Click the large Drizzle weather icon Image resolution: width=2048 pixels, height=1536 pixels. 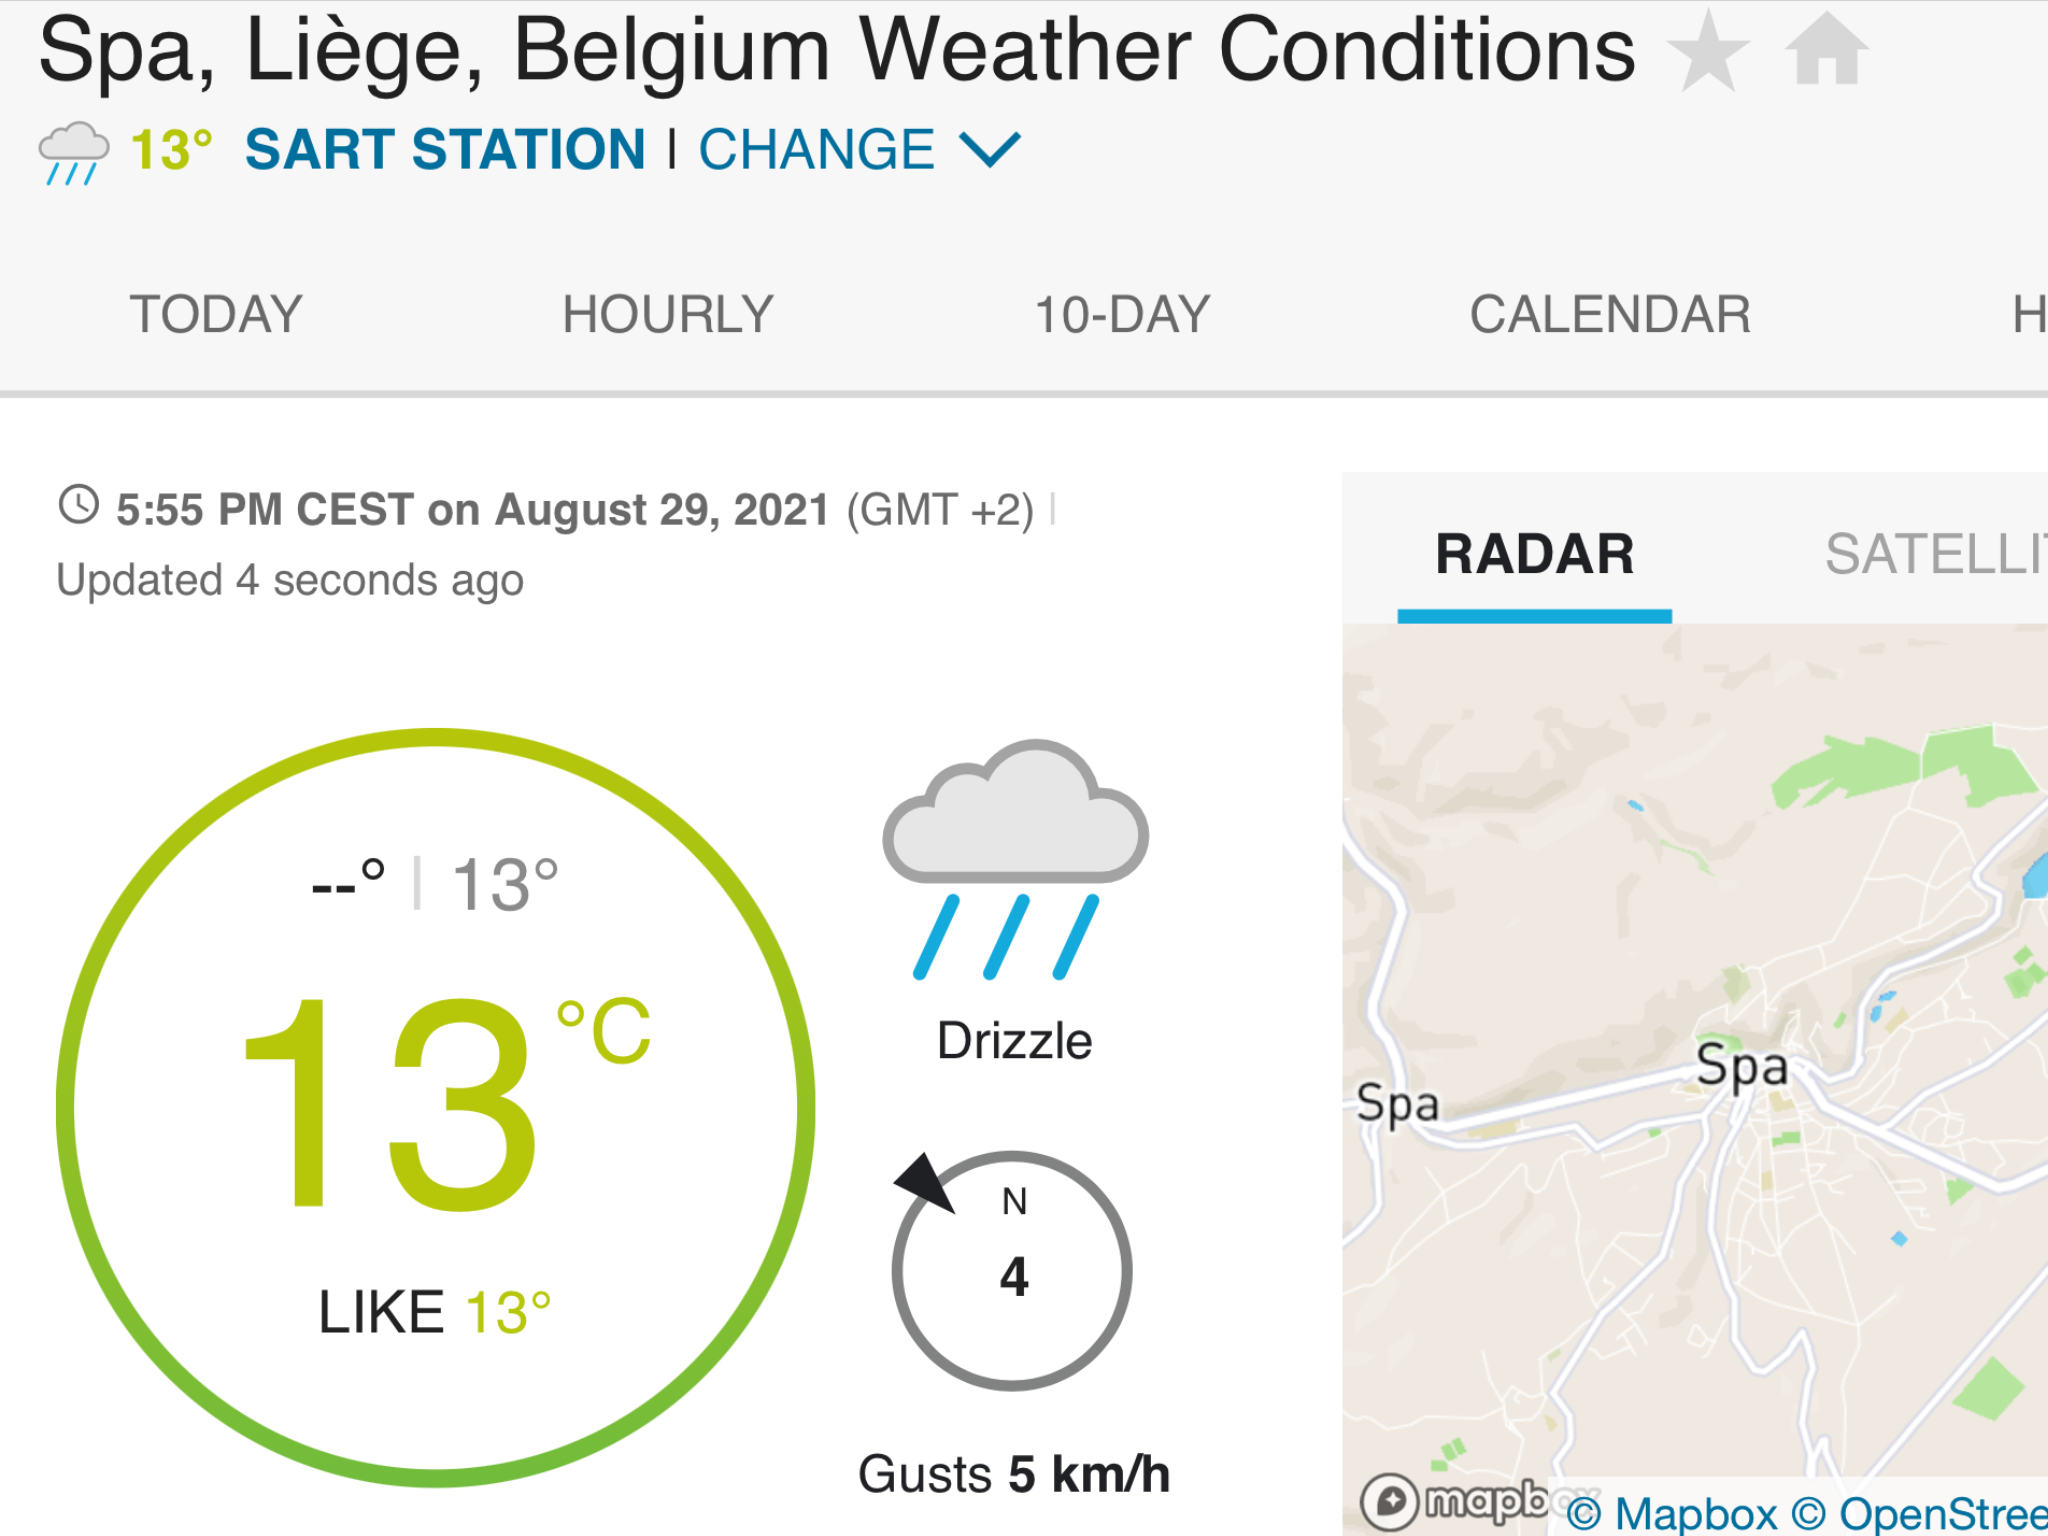(x=1015, y=859)
